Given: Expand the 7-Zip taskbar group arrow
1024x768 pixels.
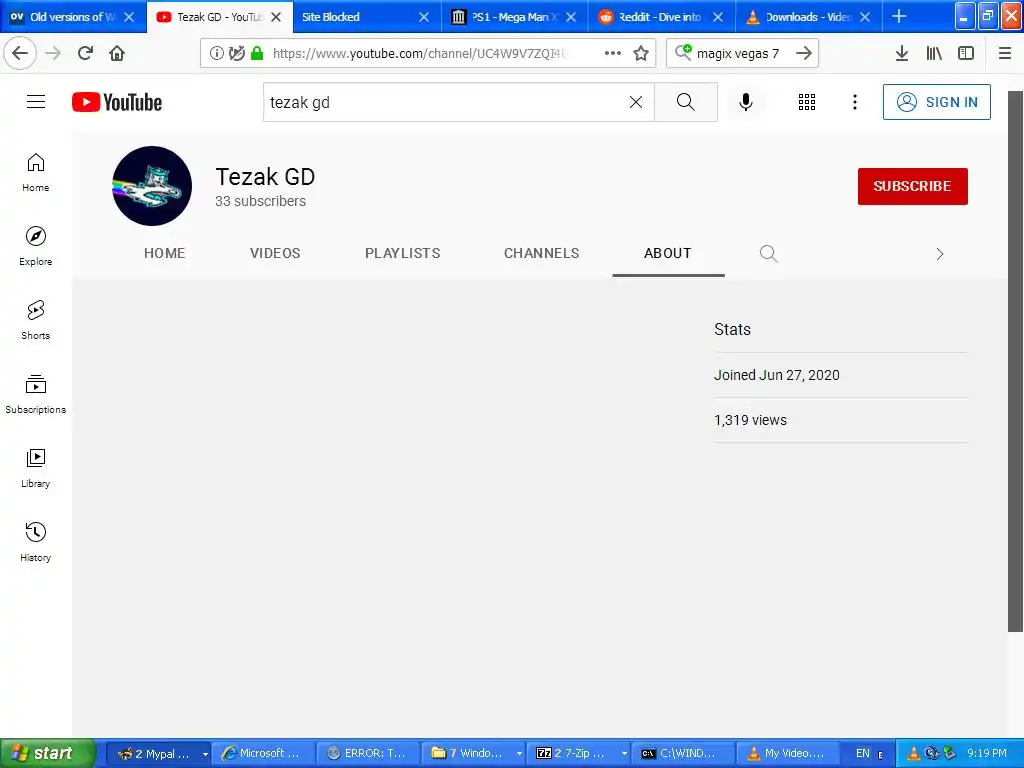Looking at the screenshot, I should pyautogui.click(x=624, y=754).
